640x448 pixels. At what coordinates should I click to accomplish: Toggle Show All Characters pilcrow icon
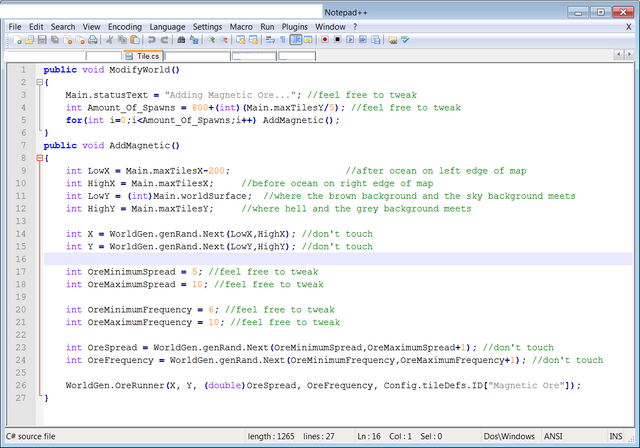pyautogui.click(x=282, y=40)
